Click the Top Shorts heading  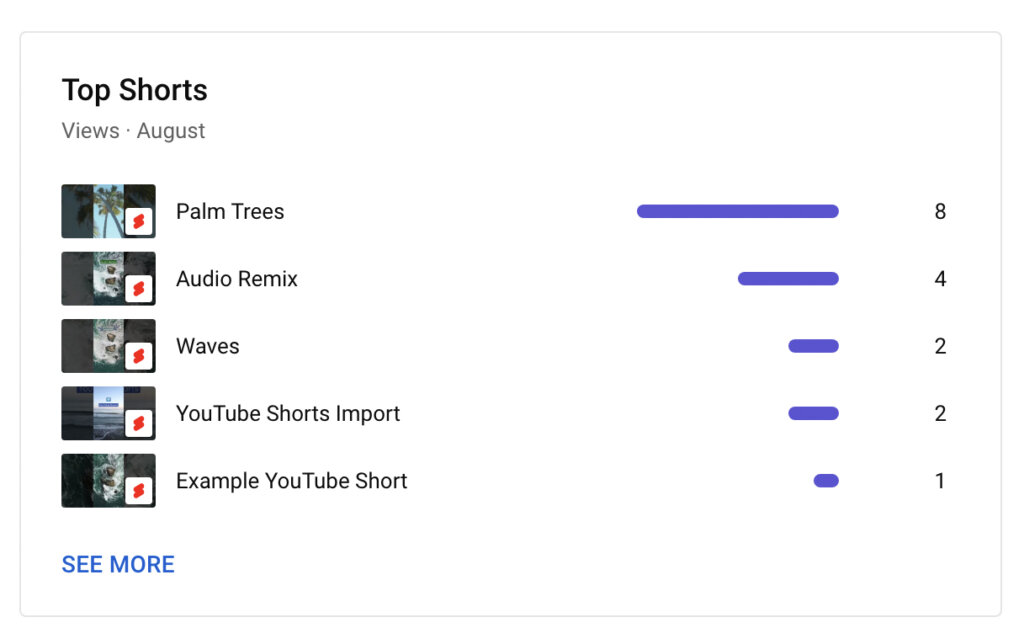coord(135,90)
